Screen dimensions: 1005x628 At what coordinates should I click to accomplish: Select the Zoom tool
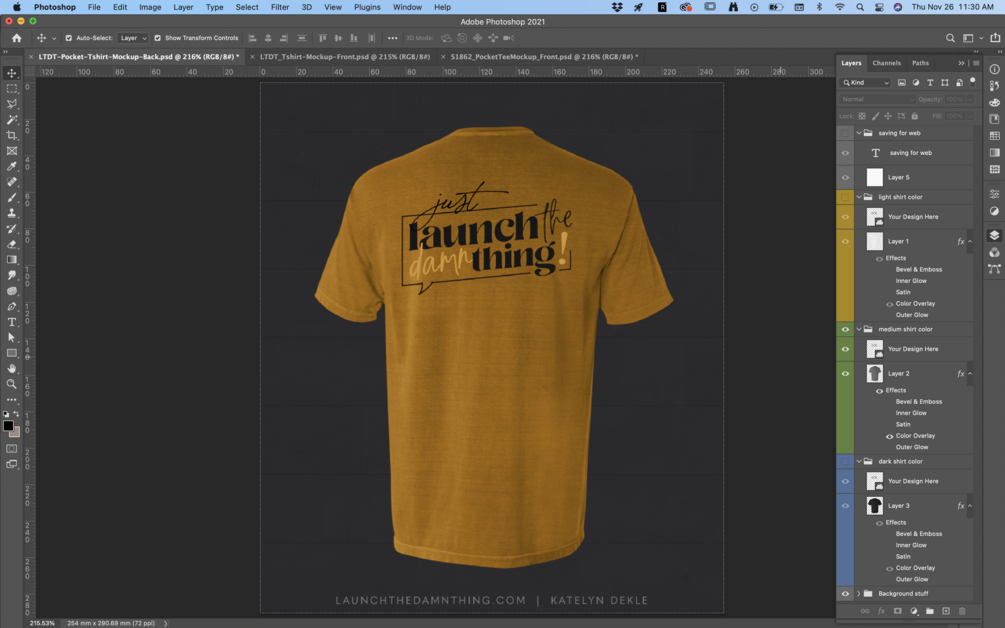(12, 384)
